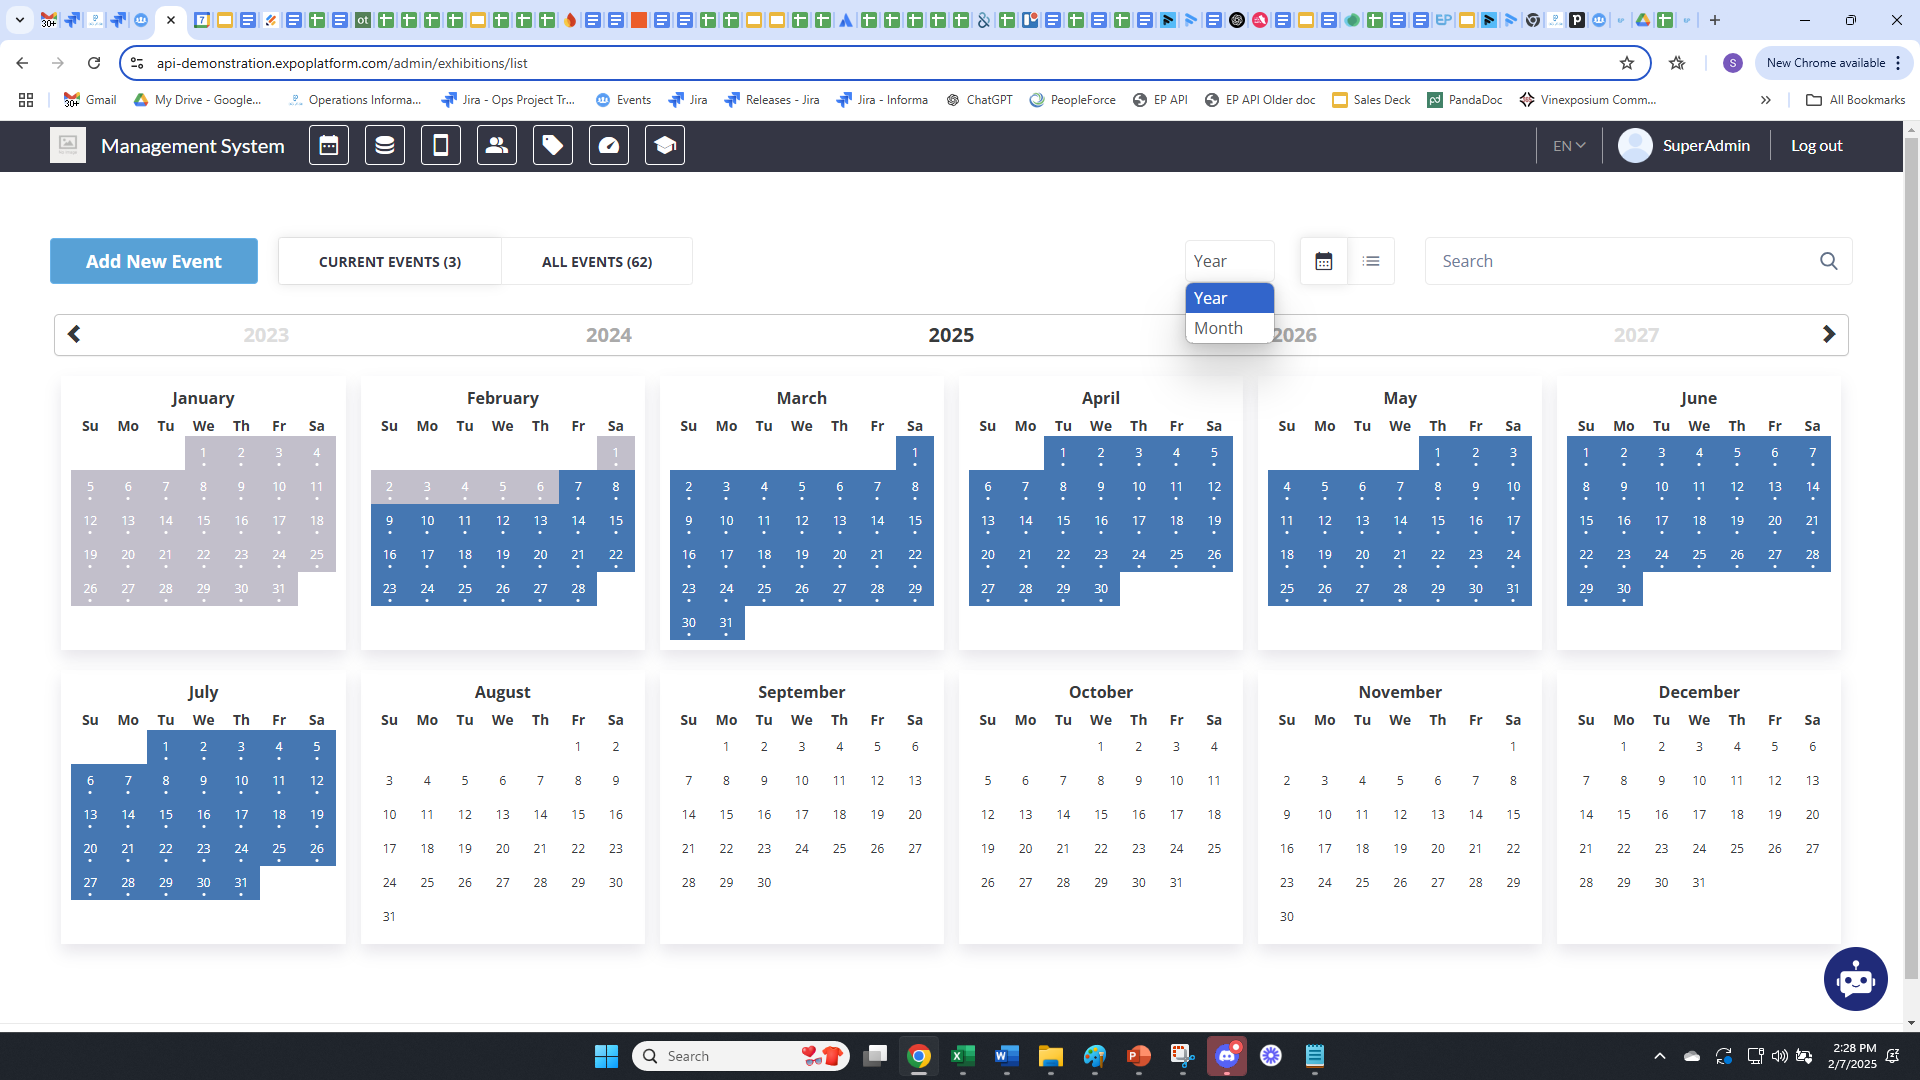Select Month in the view dropdown

pos(1218,328)
